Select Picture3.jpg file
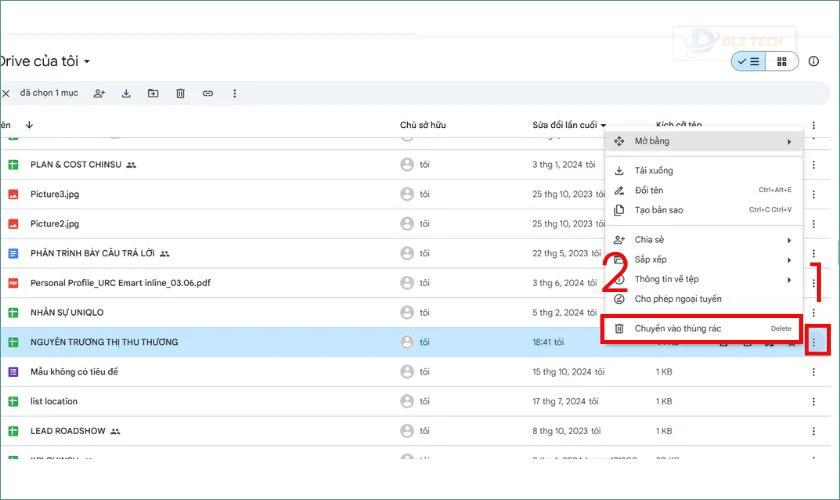This screenshot has width=840, height=500. [55, 194]
